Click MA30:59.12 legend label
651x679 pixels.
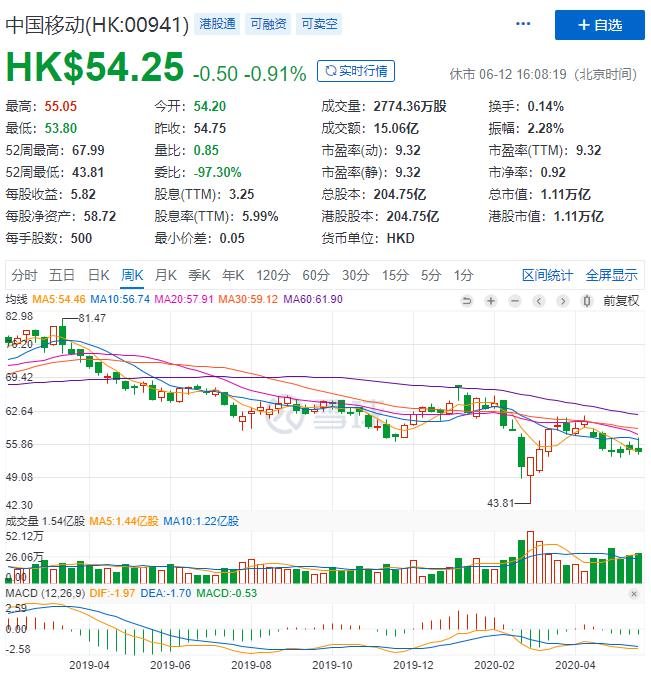tap(248, 299)
